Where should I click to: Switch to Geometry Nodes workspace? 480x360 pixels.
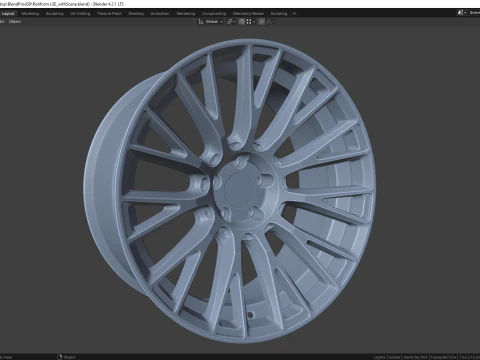click(x=248, y=14)
